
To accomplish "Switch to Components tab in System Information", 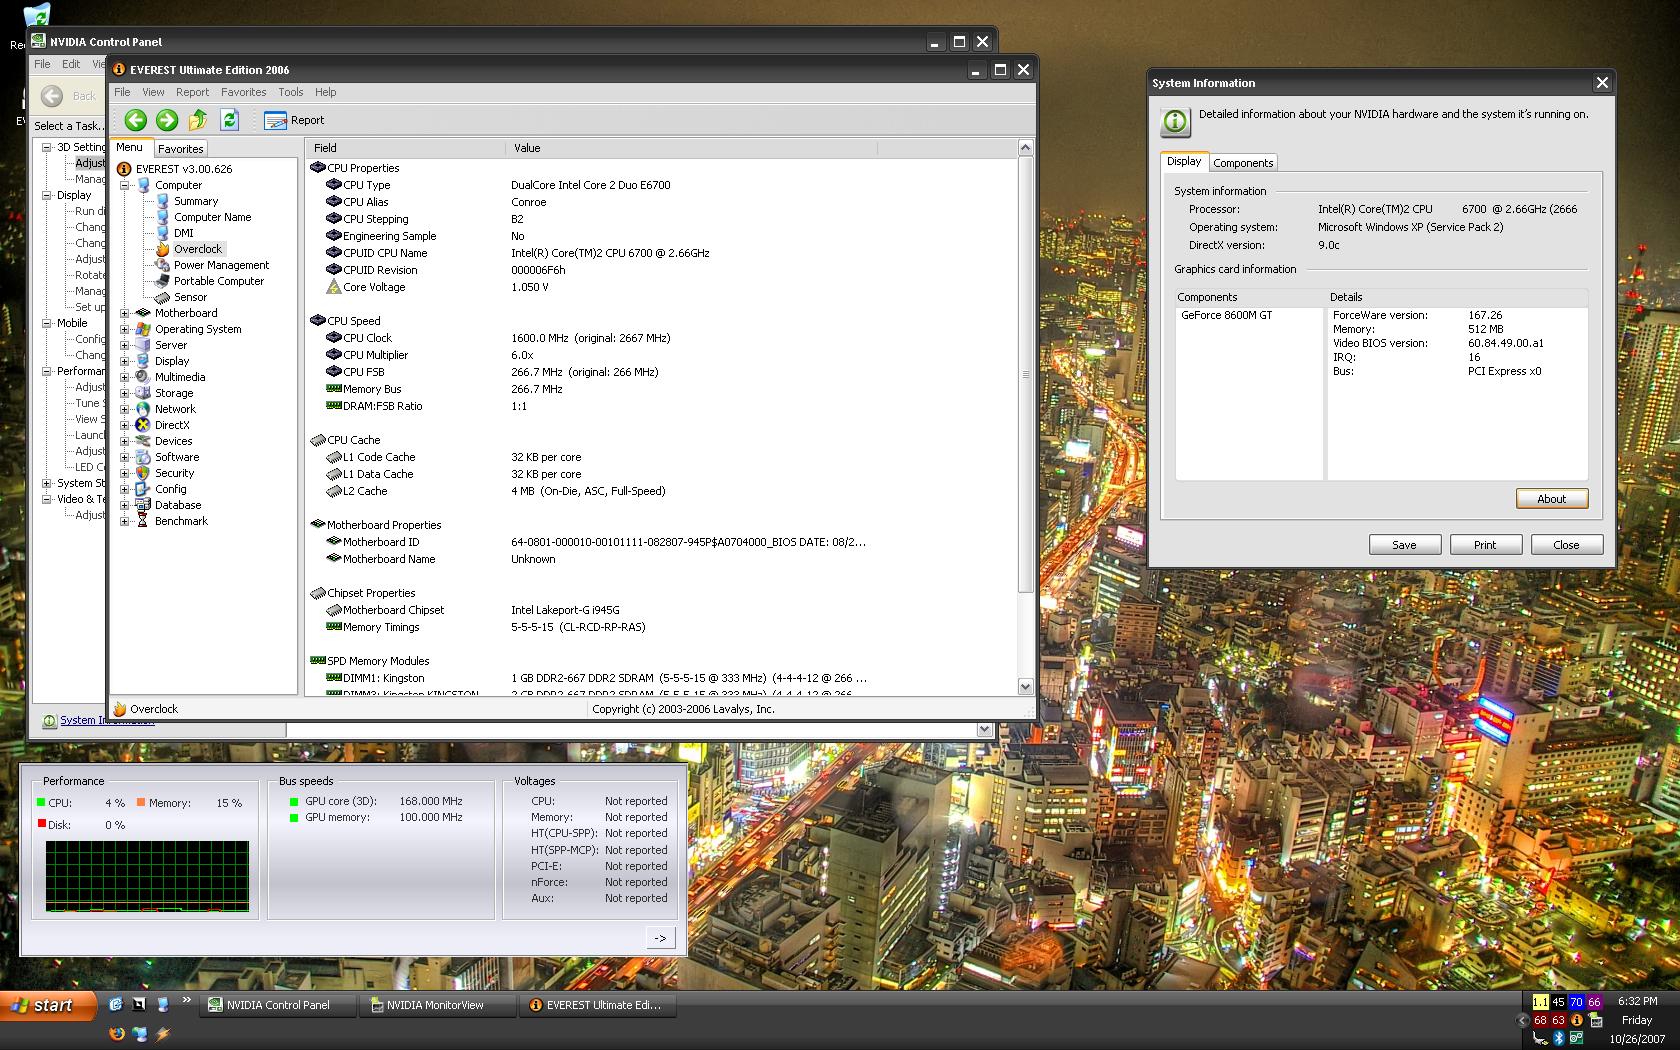I will 1243,163.
